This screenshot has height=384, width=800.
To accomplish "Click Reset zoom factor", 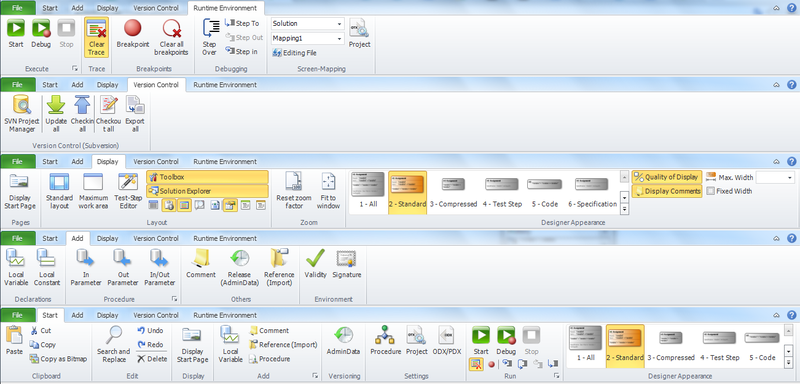I will click(294, 191).
